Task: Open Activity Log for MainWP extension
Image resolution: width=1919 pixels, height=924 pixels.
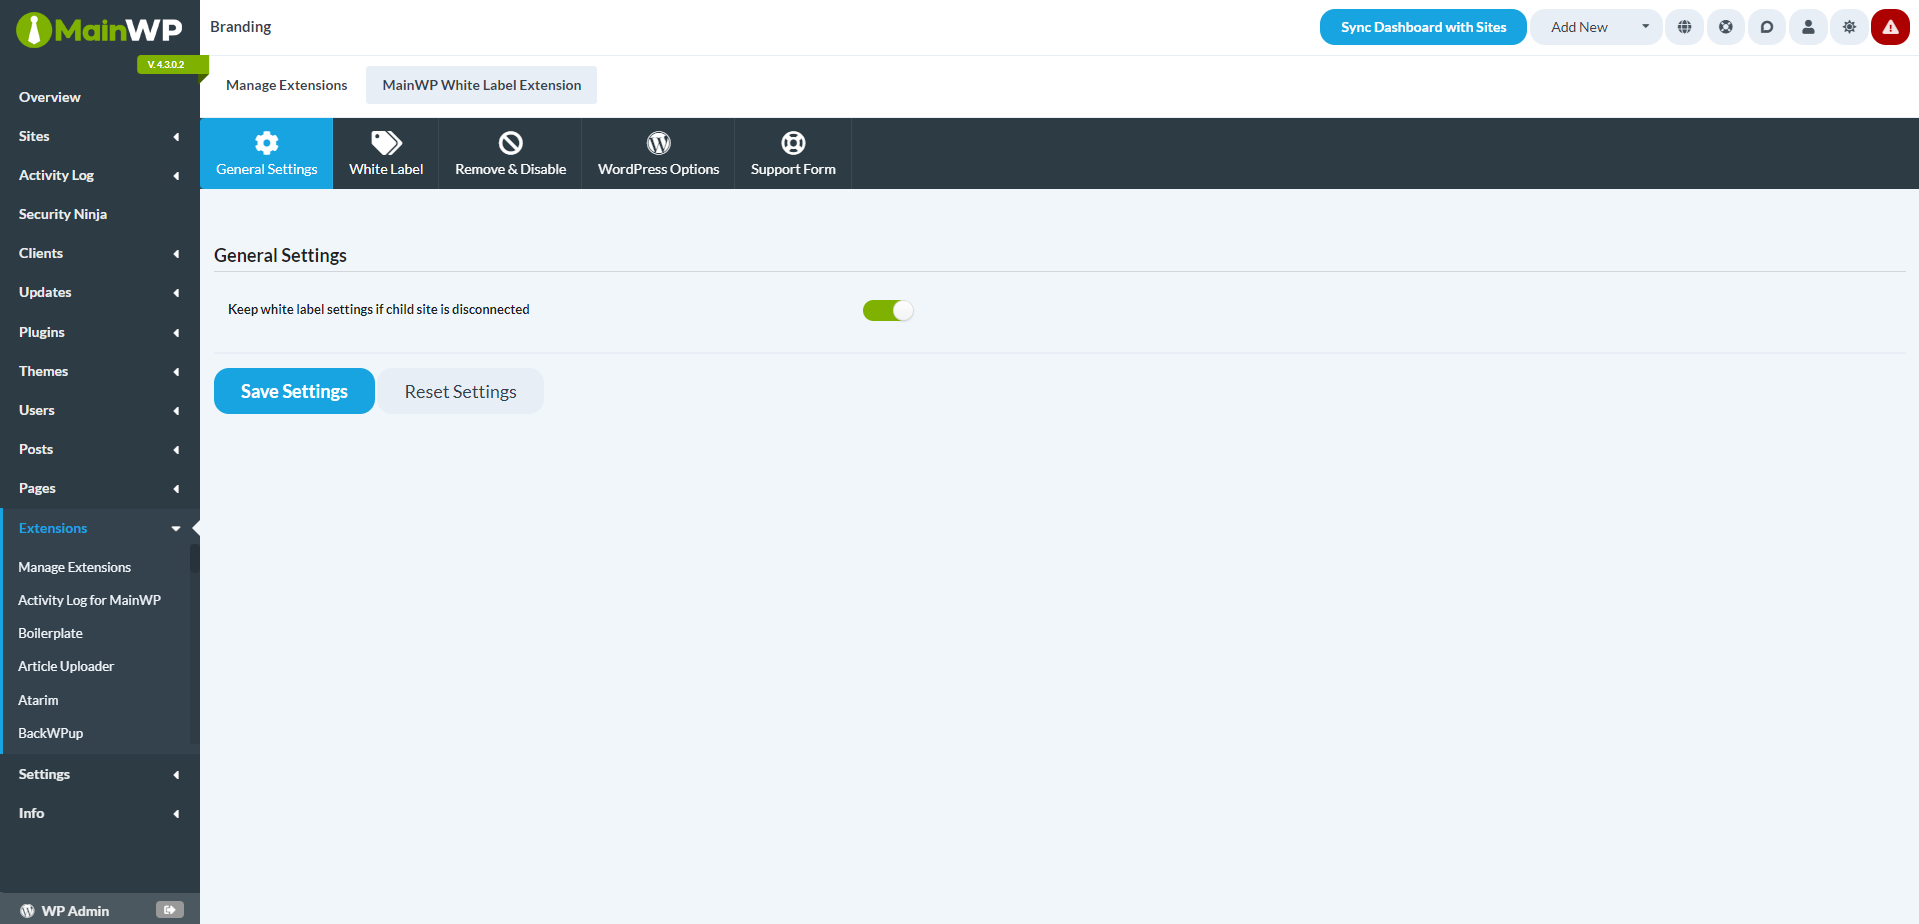Action: pos(90,600)
